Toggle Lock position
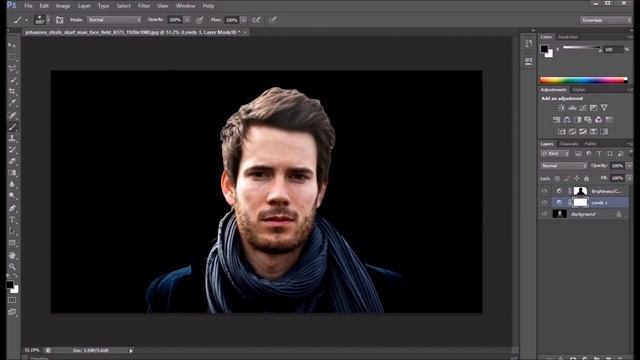The image size is (640, 360). [576, 178]
